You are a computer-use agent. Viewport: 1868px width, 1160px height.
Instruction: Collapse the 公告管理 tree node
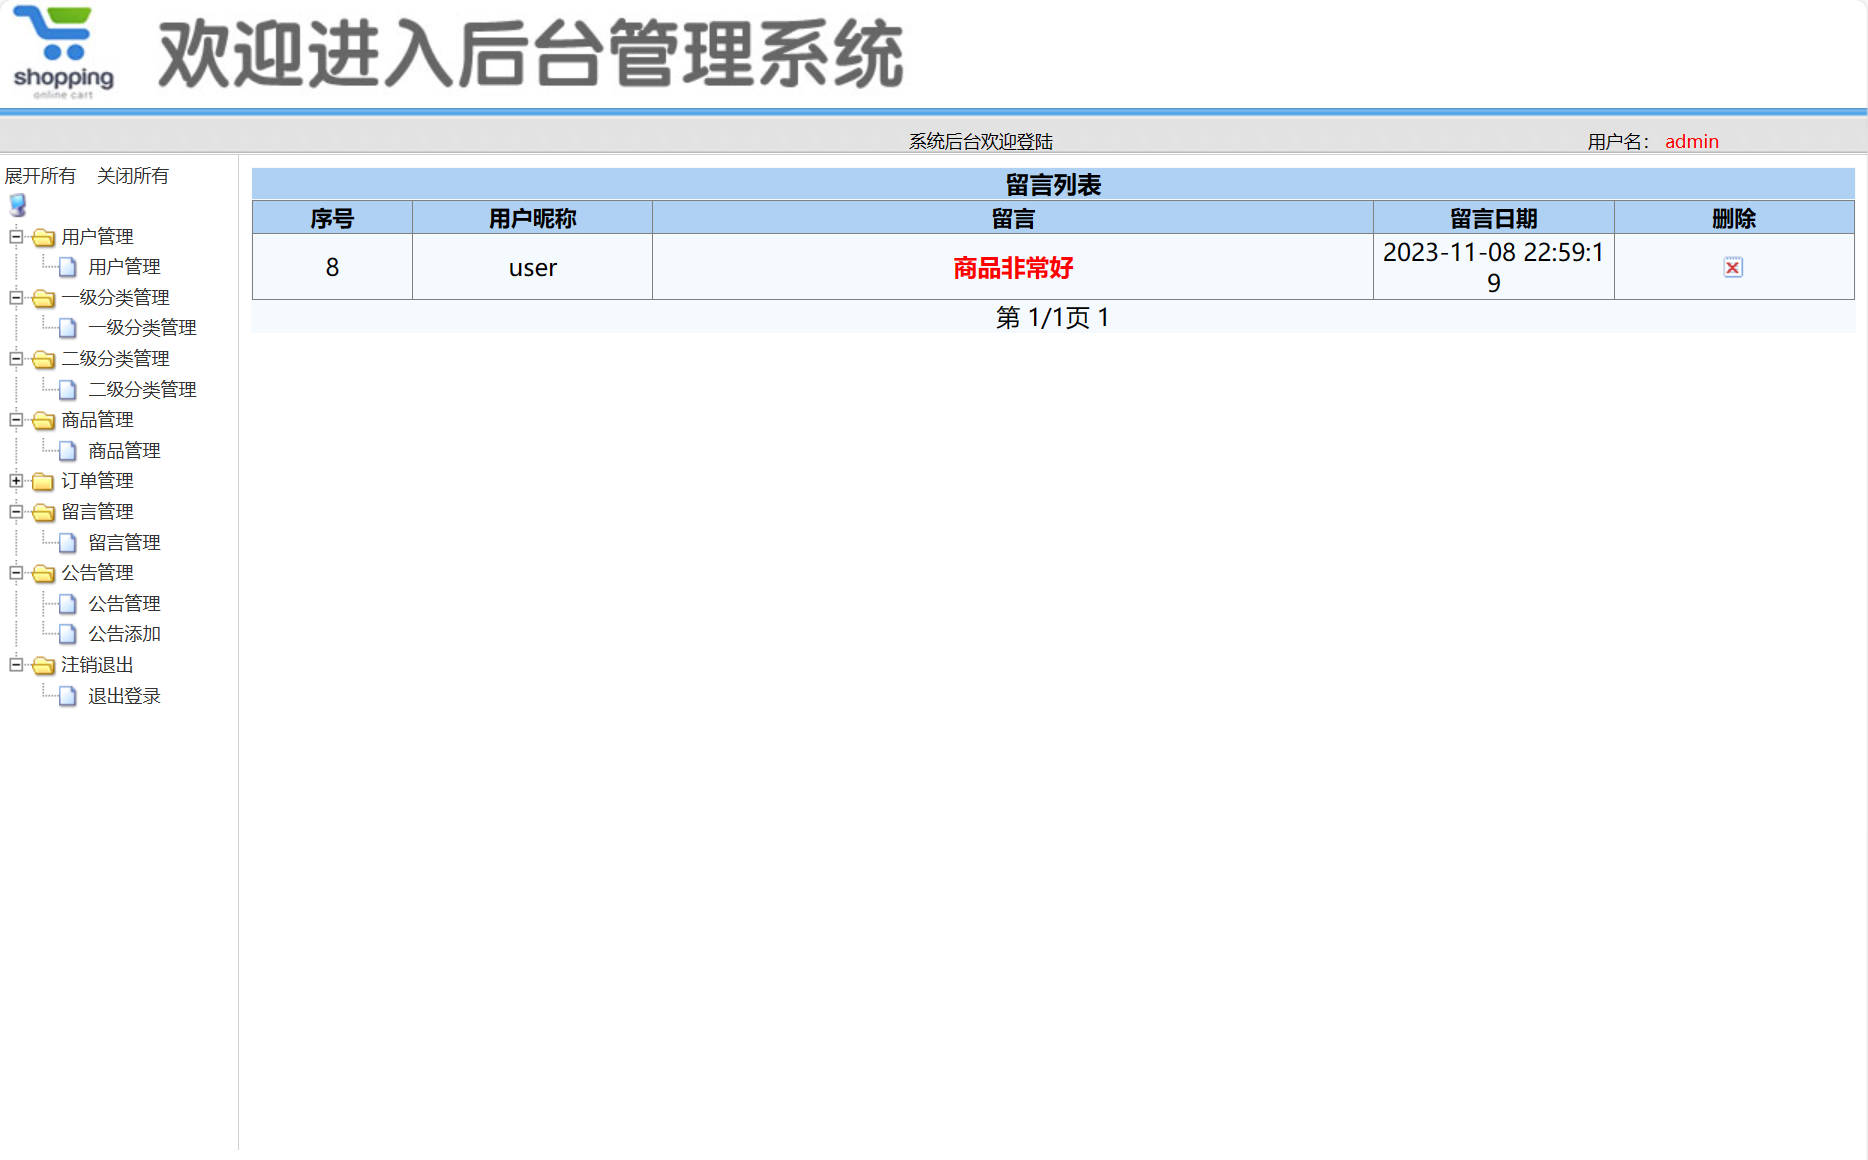(15, 573)
